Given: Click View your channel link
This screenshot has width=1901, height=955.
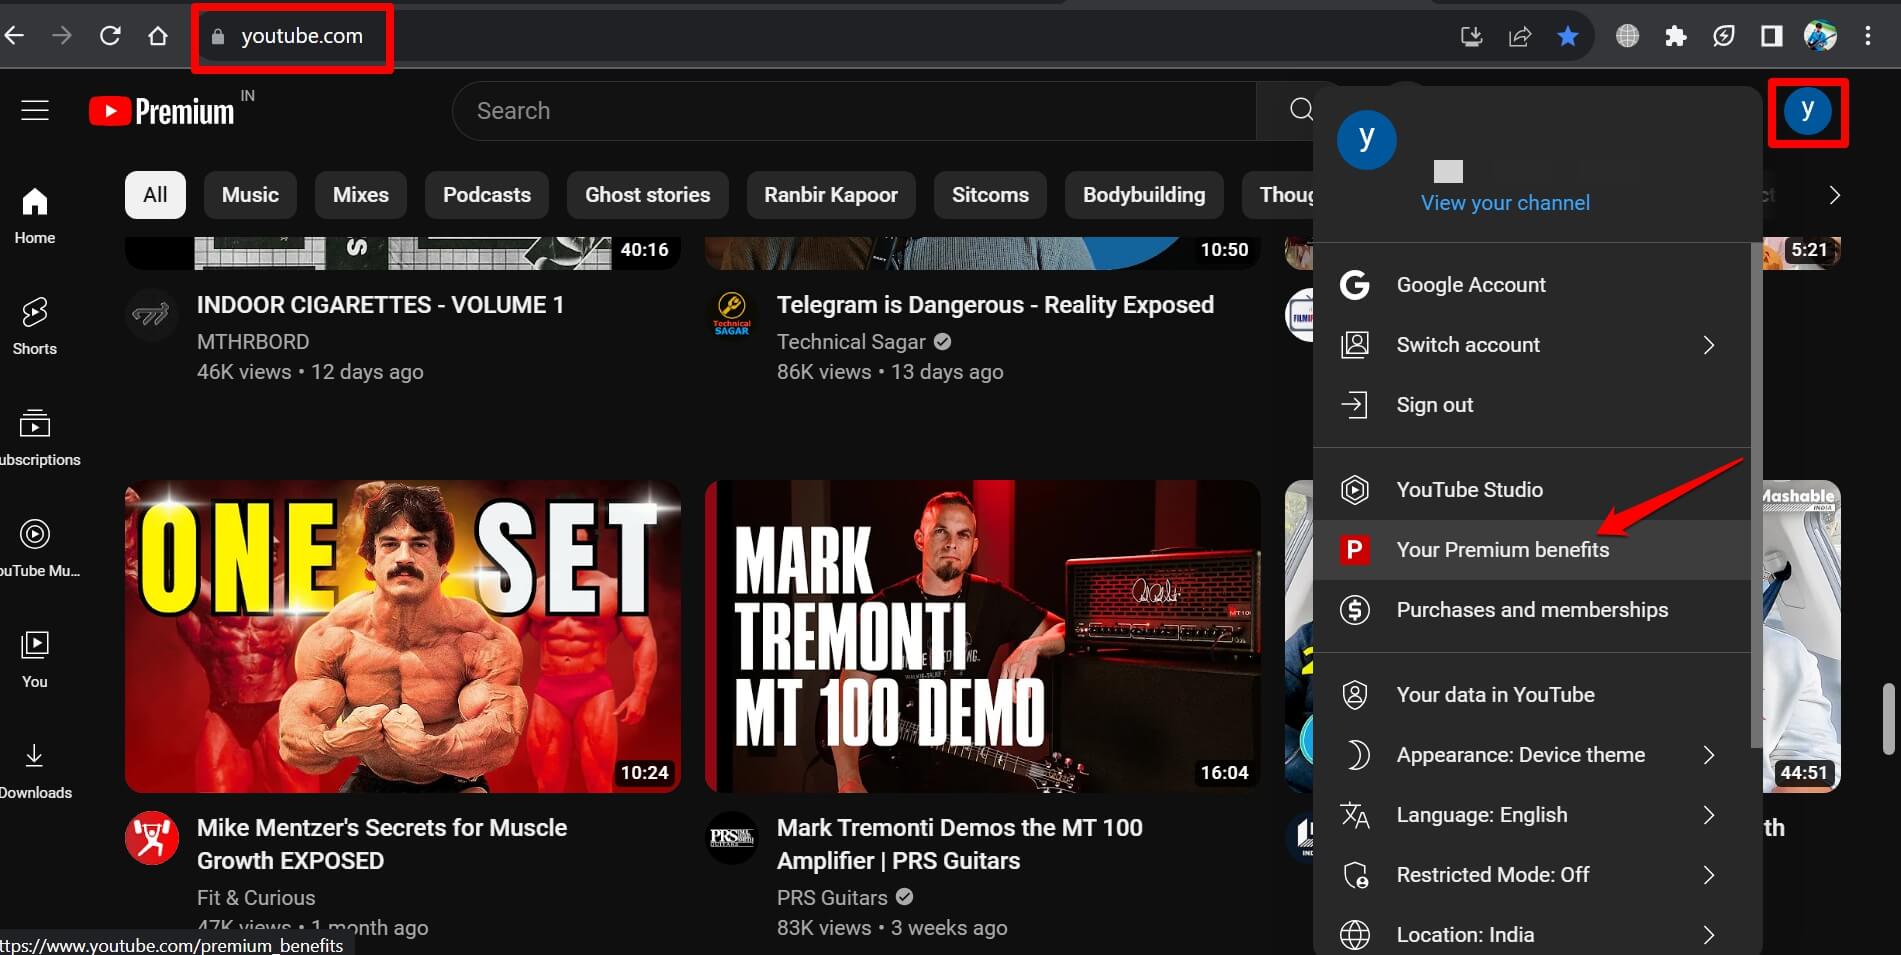Looking at the screenshot, I should click(1505, 203).
